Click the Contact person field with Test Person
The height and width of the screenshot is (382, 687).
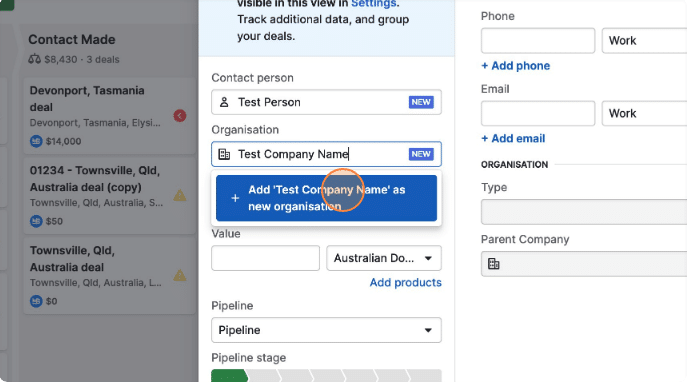(x=326, y=102)
